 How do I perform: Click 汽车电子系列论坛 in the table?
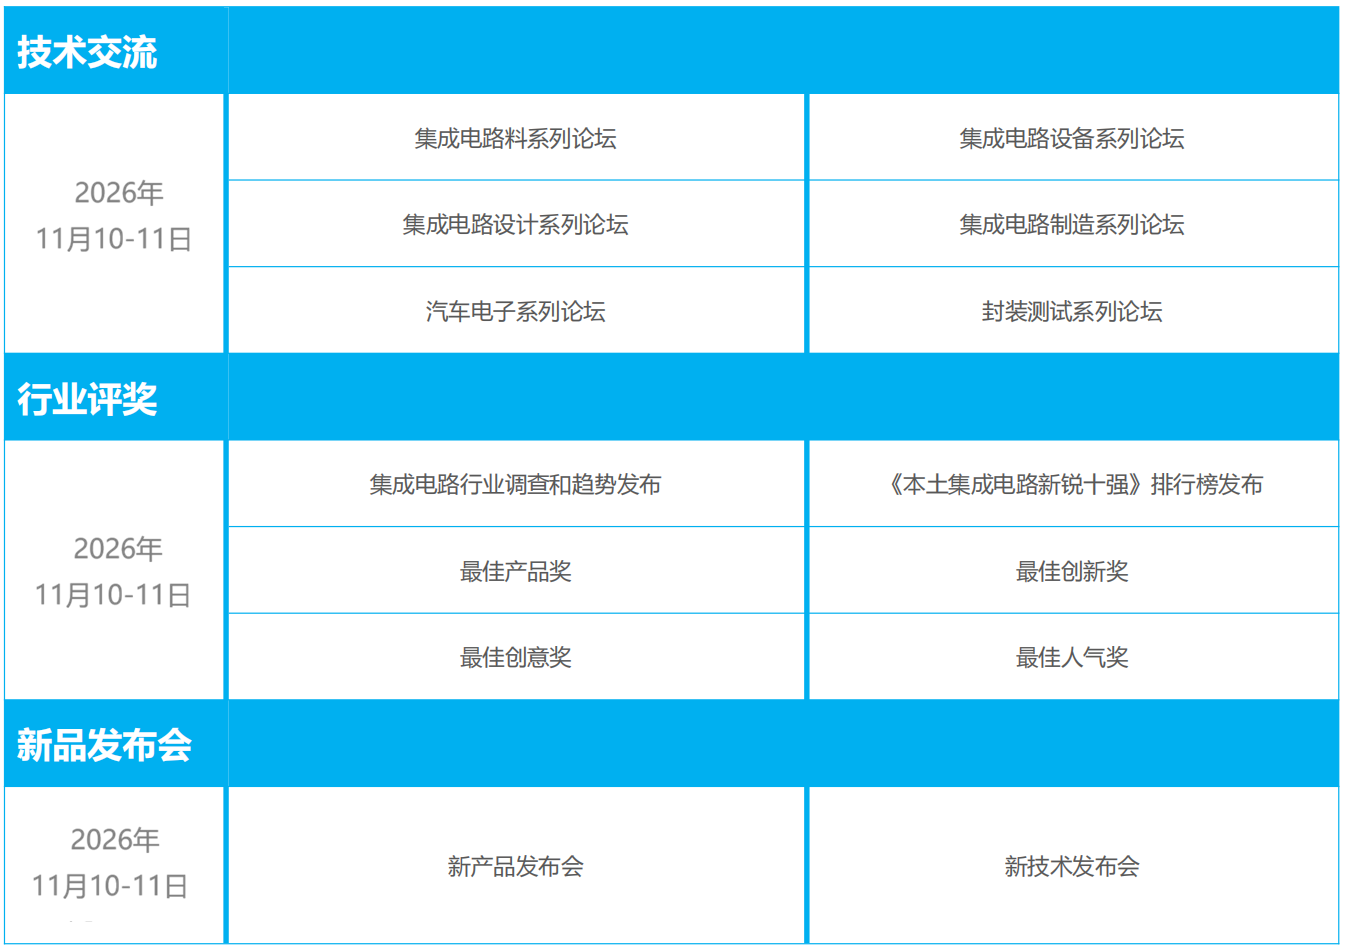click(515, 311)
